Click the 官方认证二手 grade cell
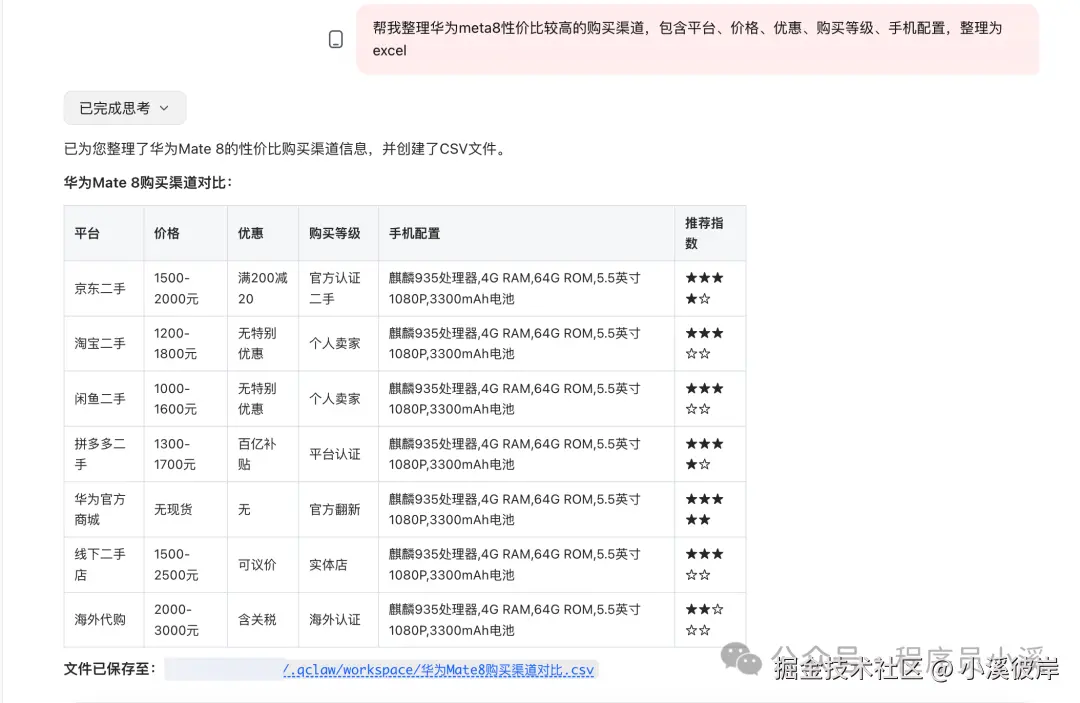Image resolution: width=1080 pixels, height=703 pixels. [x=338, y=288]
